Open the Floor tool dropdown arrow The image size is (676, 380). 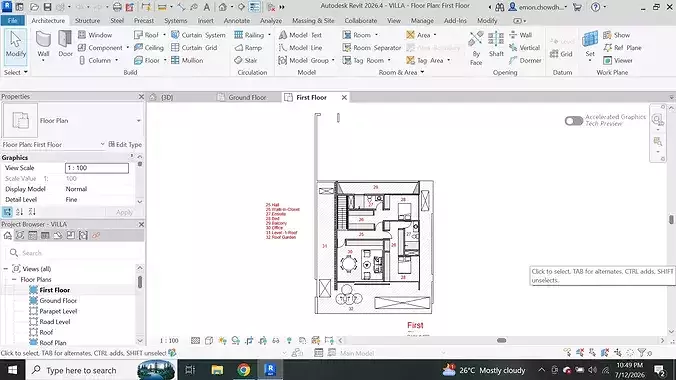point(165,60)
